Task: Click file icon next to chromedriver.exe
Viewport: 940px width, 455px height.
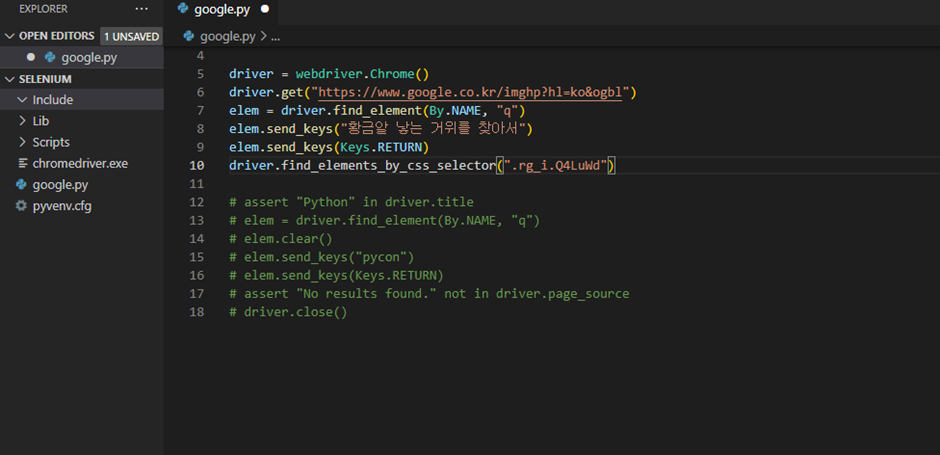Action: (23, 163)
